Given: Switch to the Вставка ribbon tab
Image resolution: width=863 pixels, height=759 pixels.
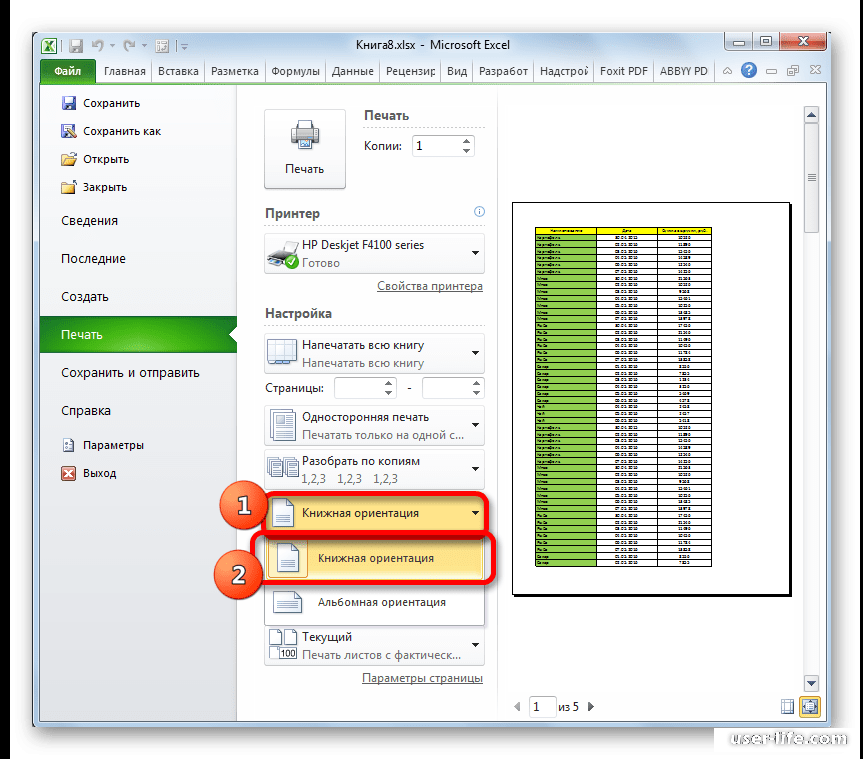Looking at the screenshot, I should click(178, 71).
